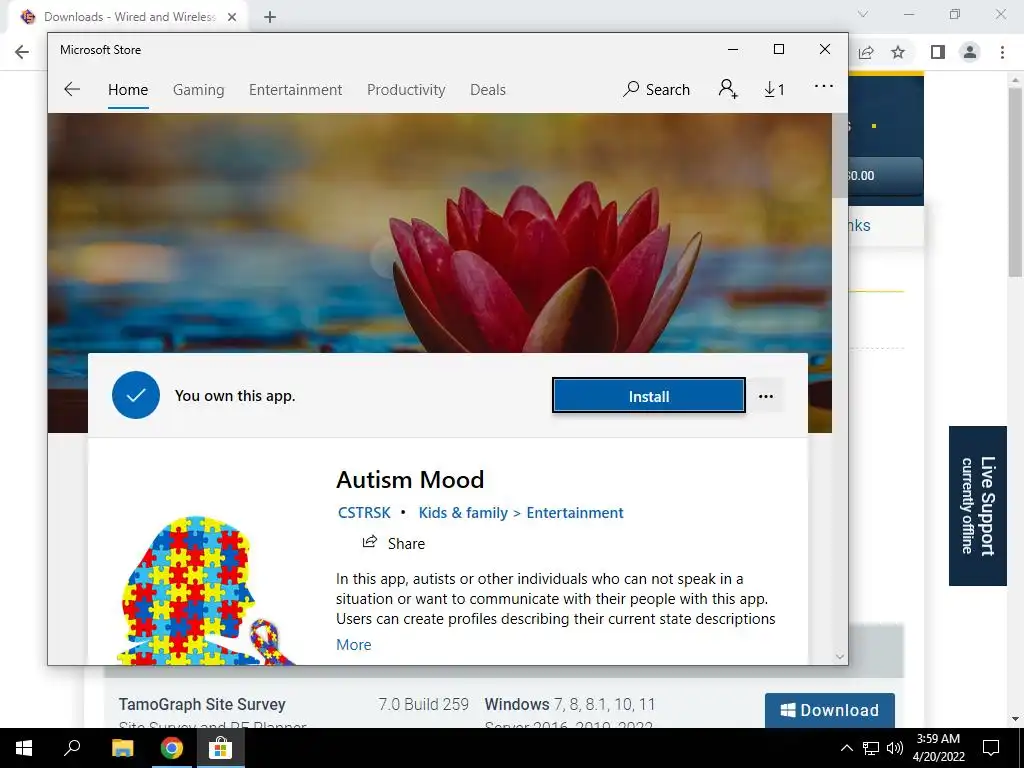The image size is (1024, 768).
Task: Click the "You own this app." text
Action: pyautogui.click(x=235, y=396)
